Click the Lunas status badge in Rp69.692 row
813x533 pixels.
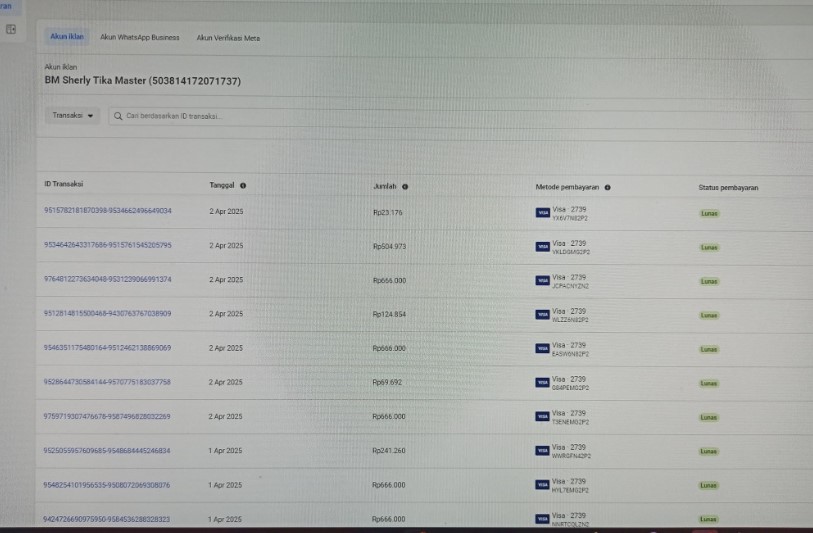[709, 383]
